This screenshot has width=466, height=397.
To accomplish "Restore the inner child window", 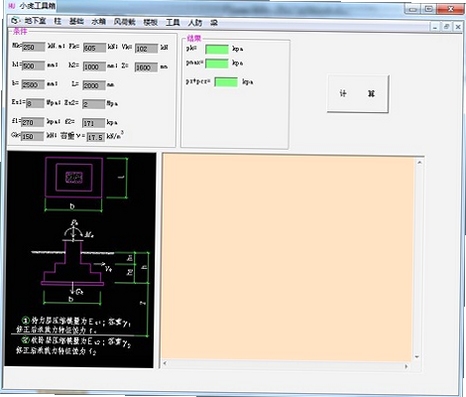I will coord(446,27).
